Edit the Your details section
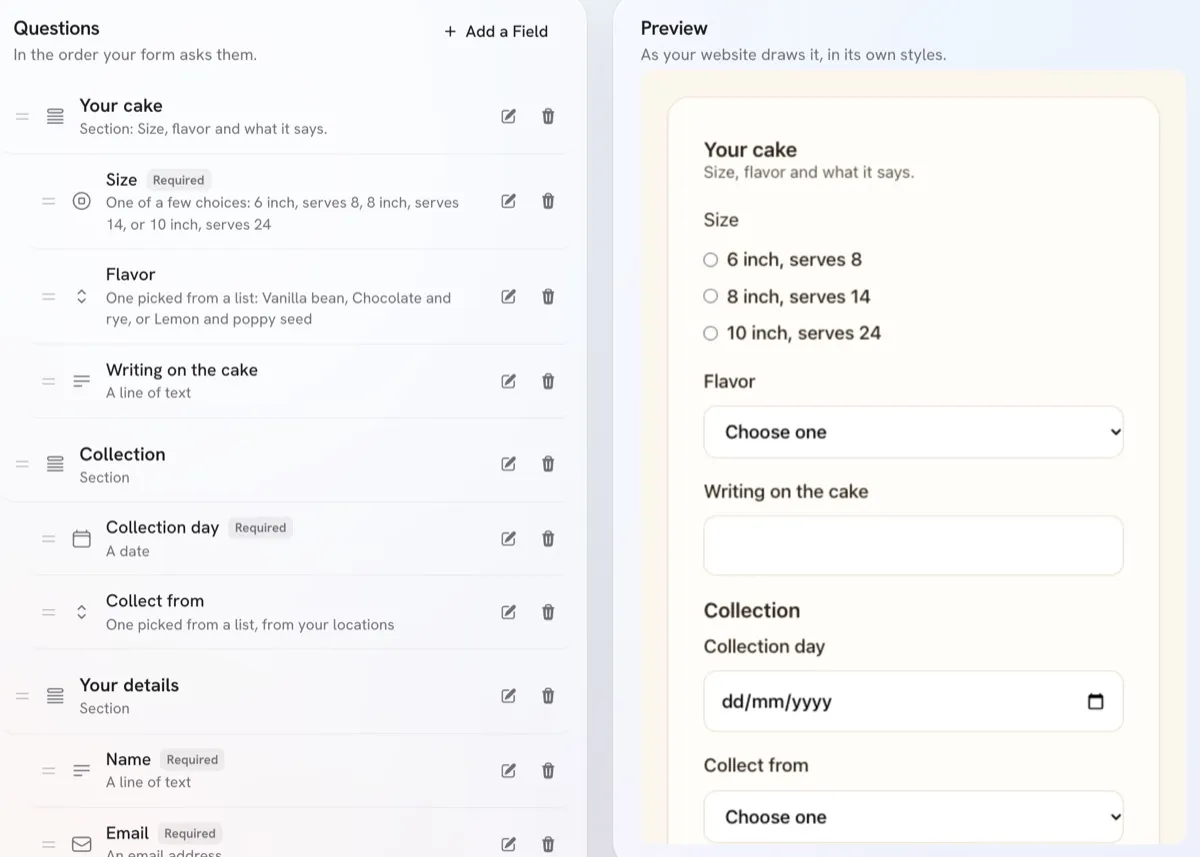Image resolution: width=1200 pixels, height=857 pixels. tap(508, 696)
